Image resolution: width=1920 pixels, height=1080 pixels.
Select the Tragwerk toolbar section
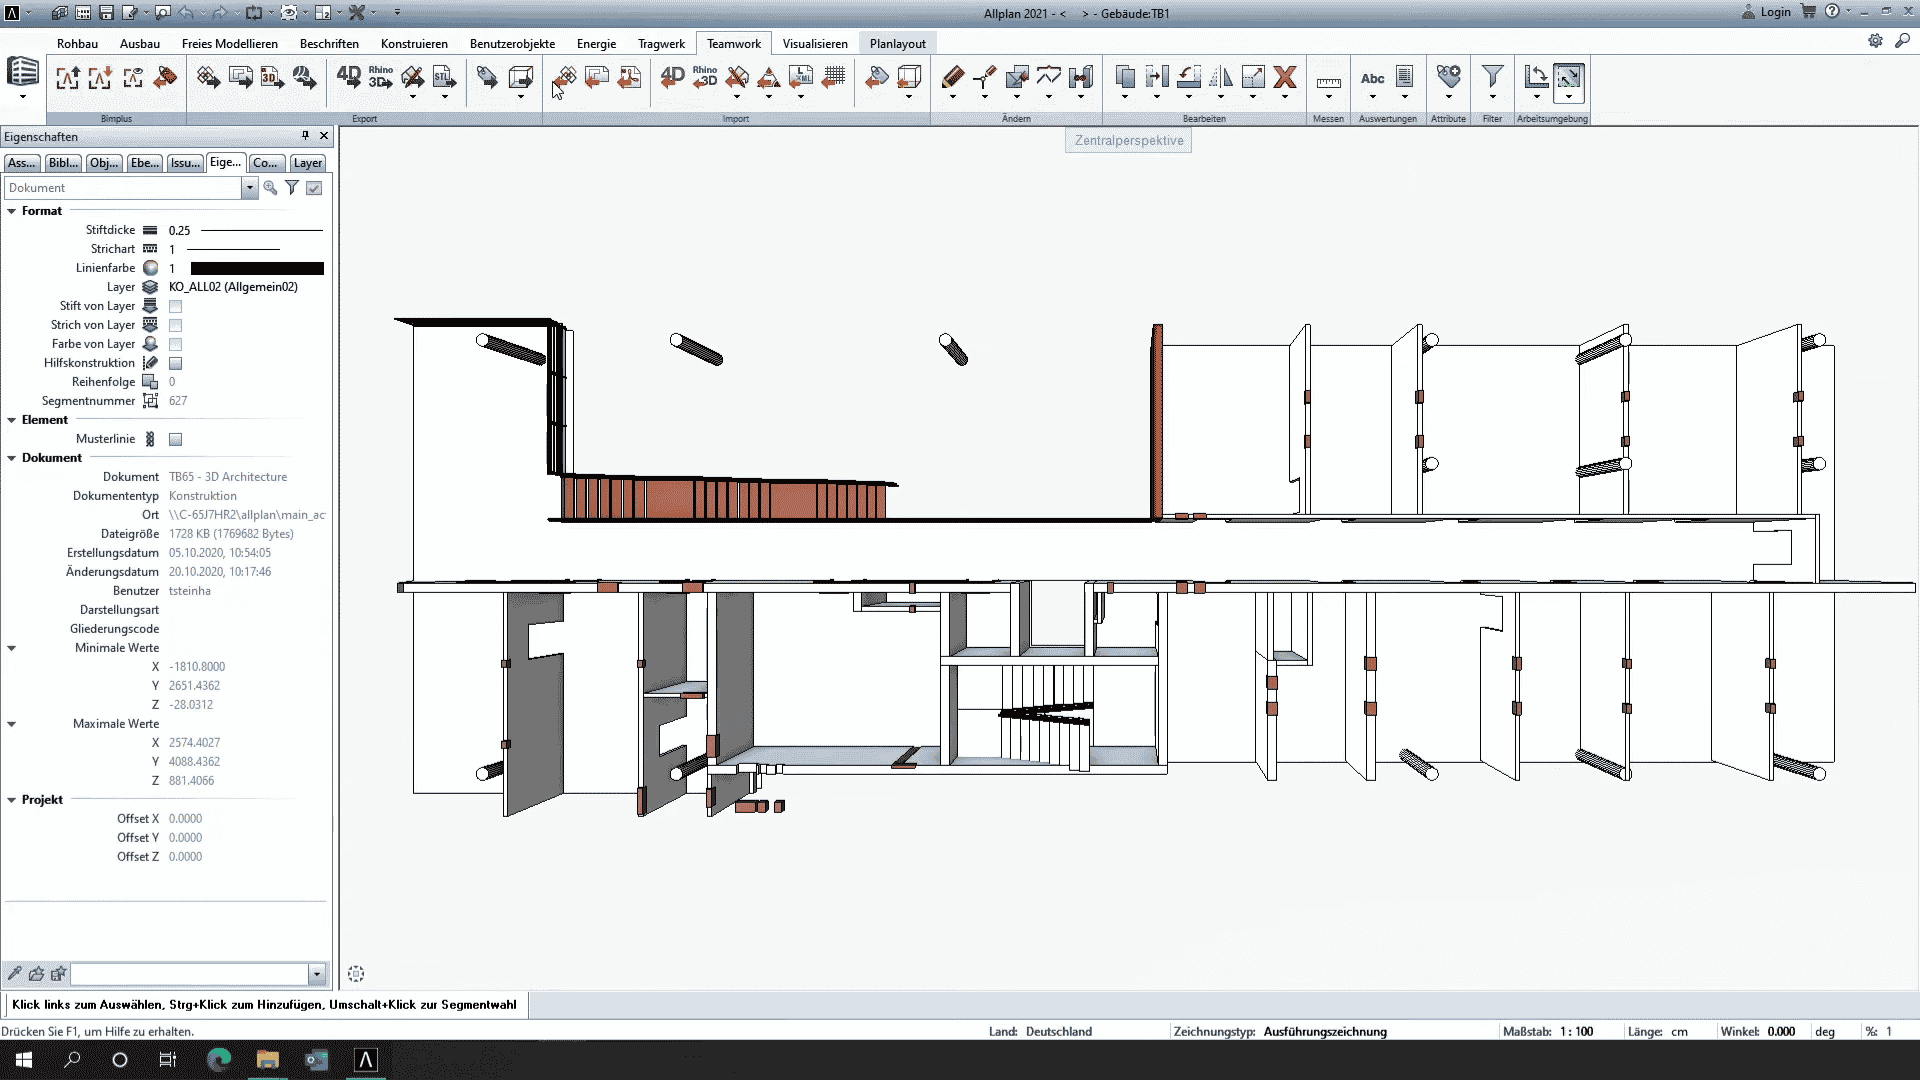click(x=661, y=44)
